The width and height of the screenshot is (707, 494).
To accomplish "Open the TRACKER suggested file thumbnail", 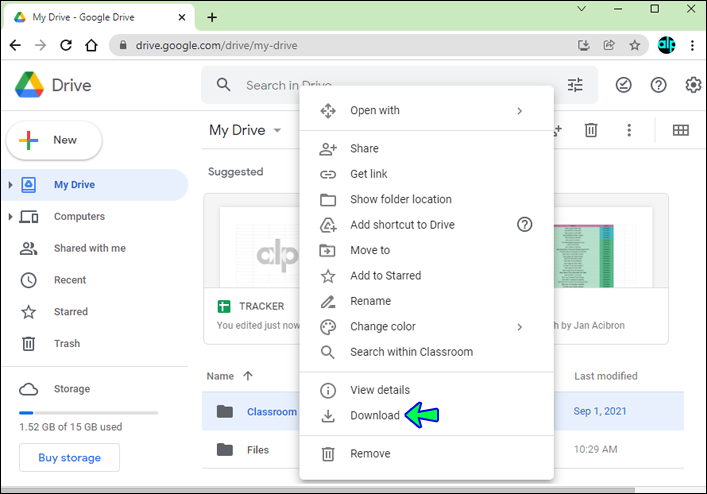I will coord(252,250).
